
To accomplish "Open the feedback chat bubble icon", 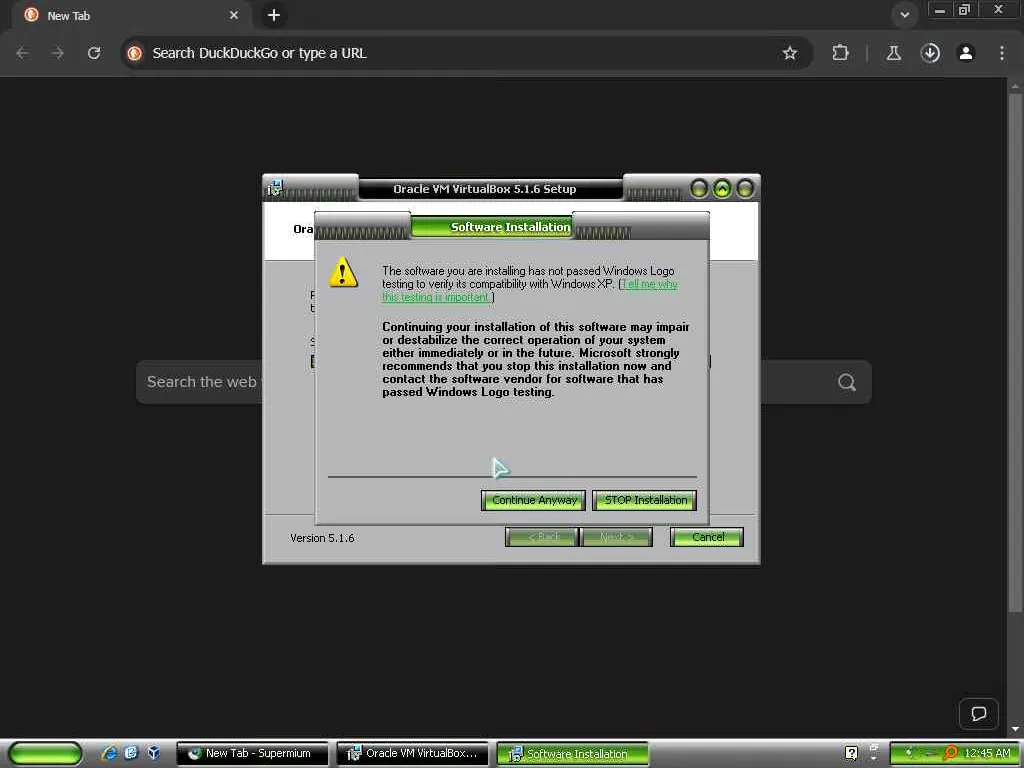I will [x=978, y=713].
